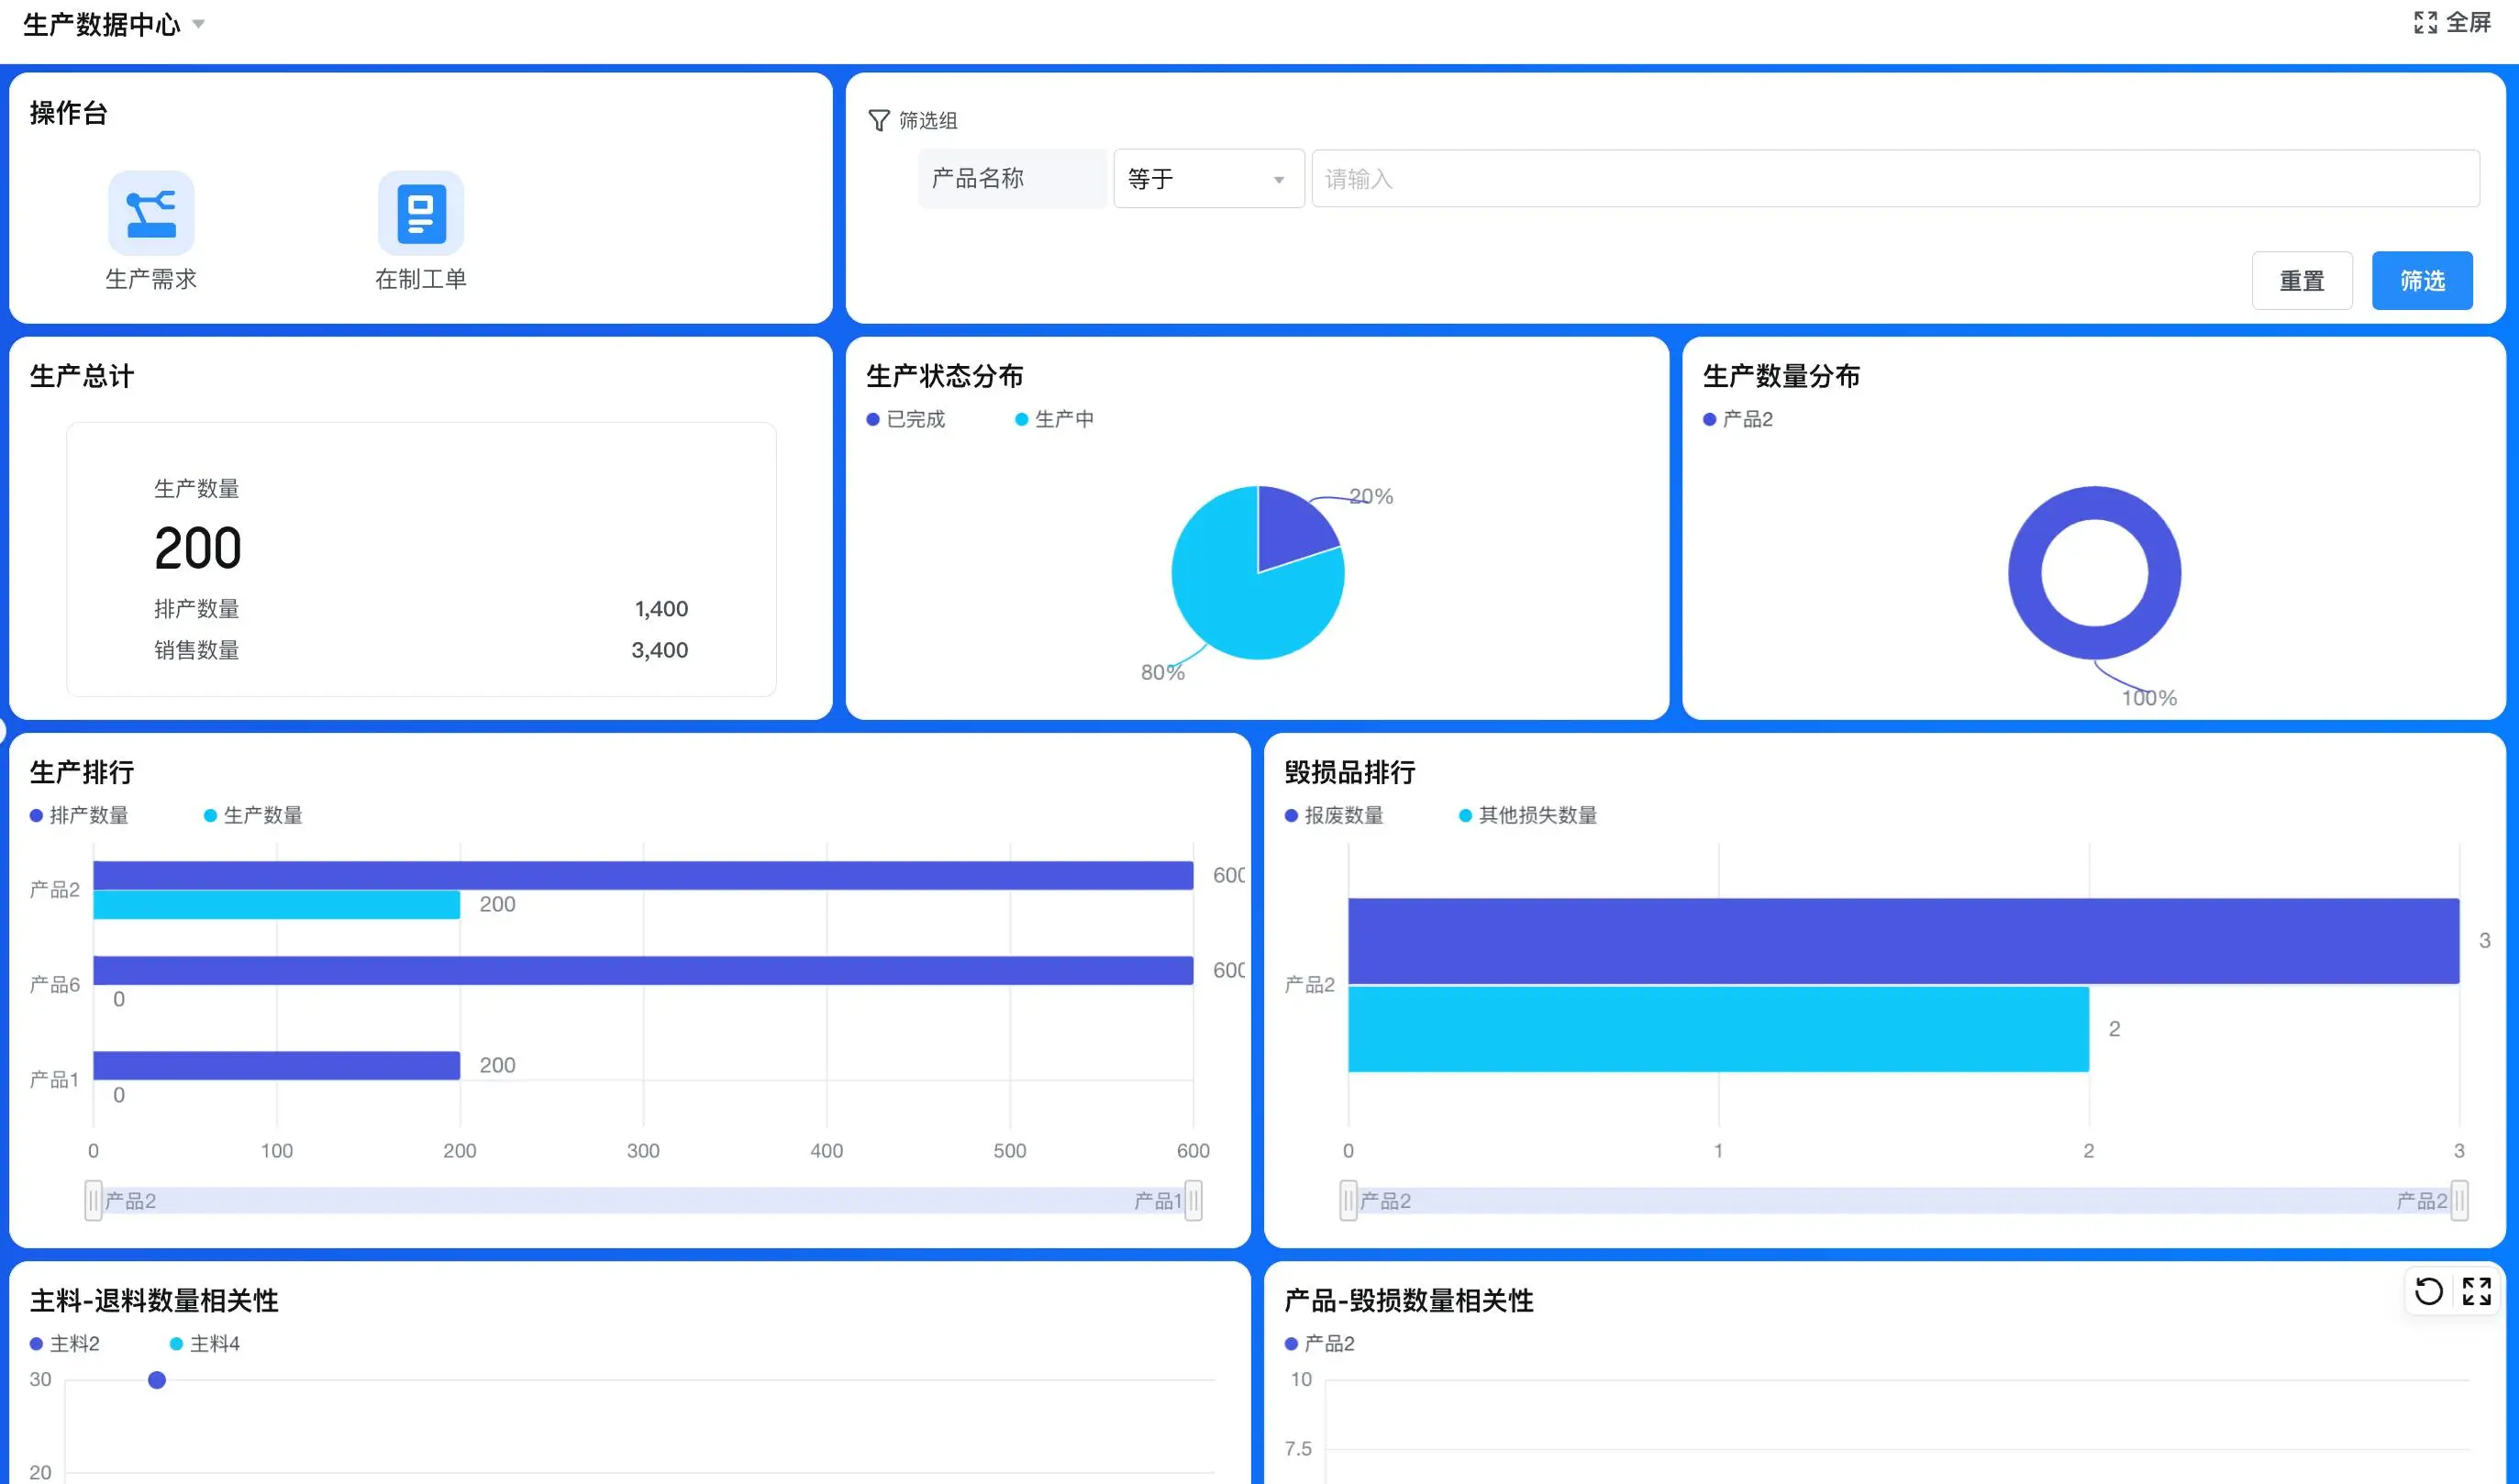This screenshot has height=1484, width=2519.
Task: Click the 筛选 button
Action: (x=2421, y=281)
